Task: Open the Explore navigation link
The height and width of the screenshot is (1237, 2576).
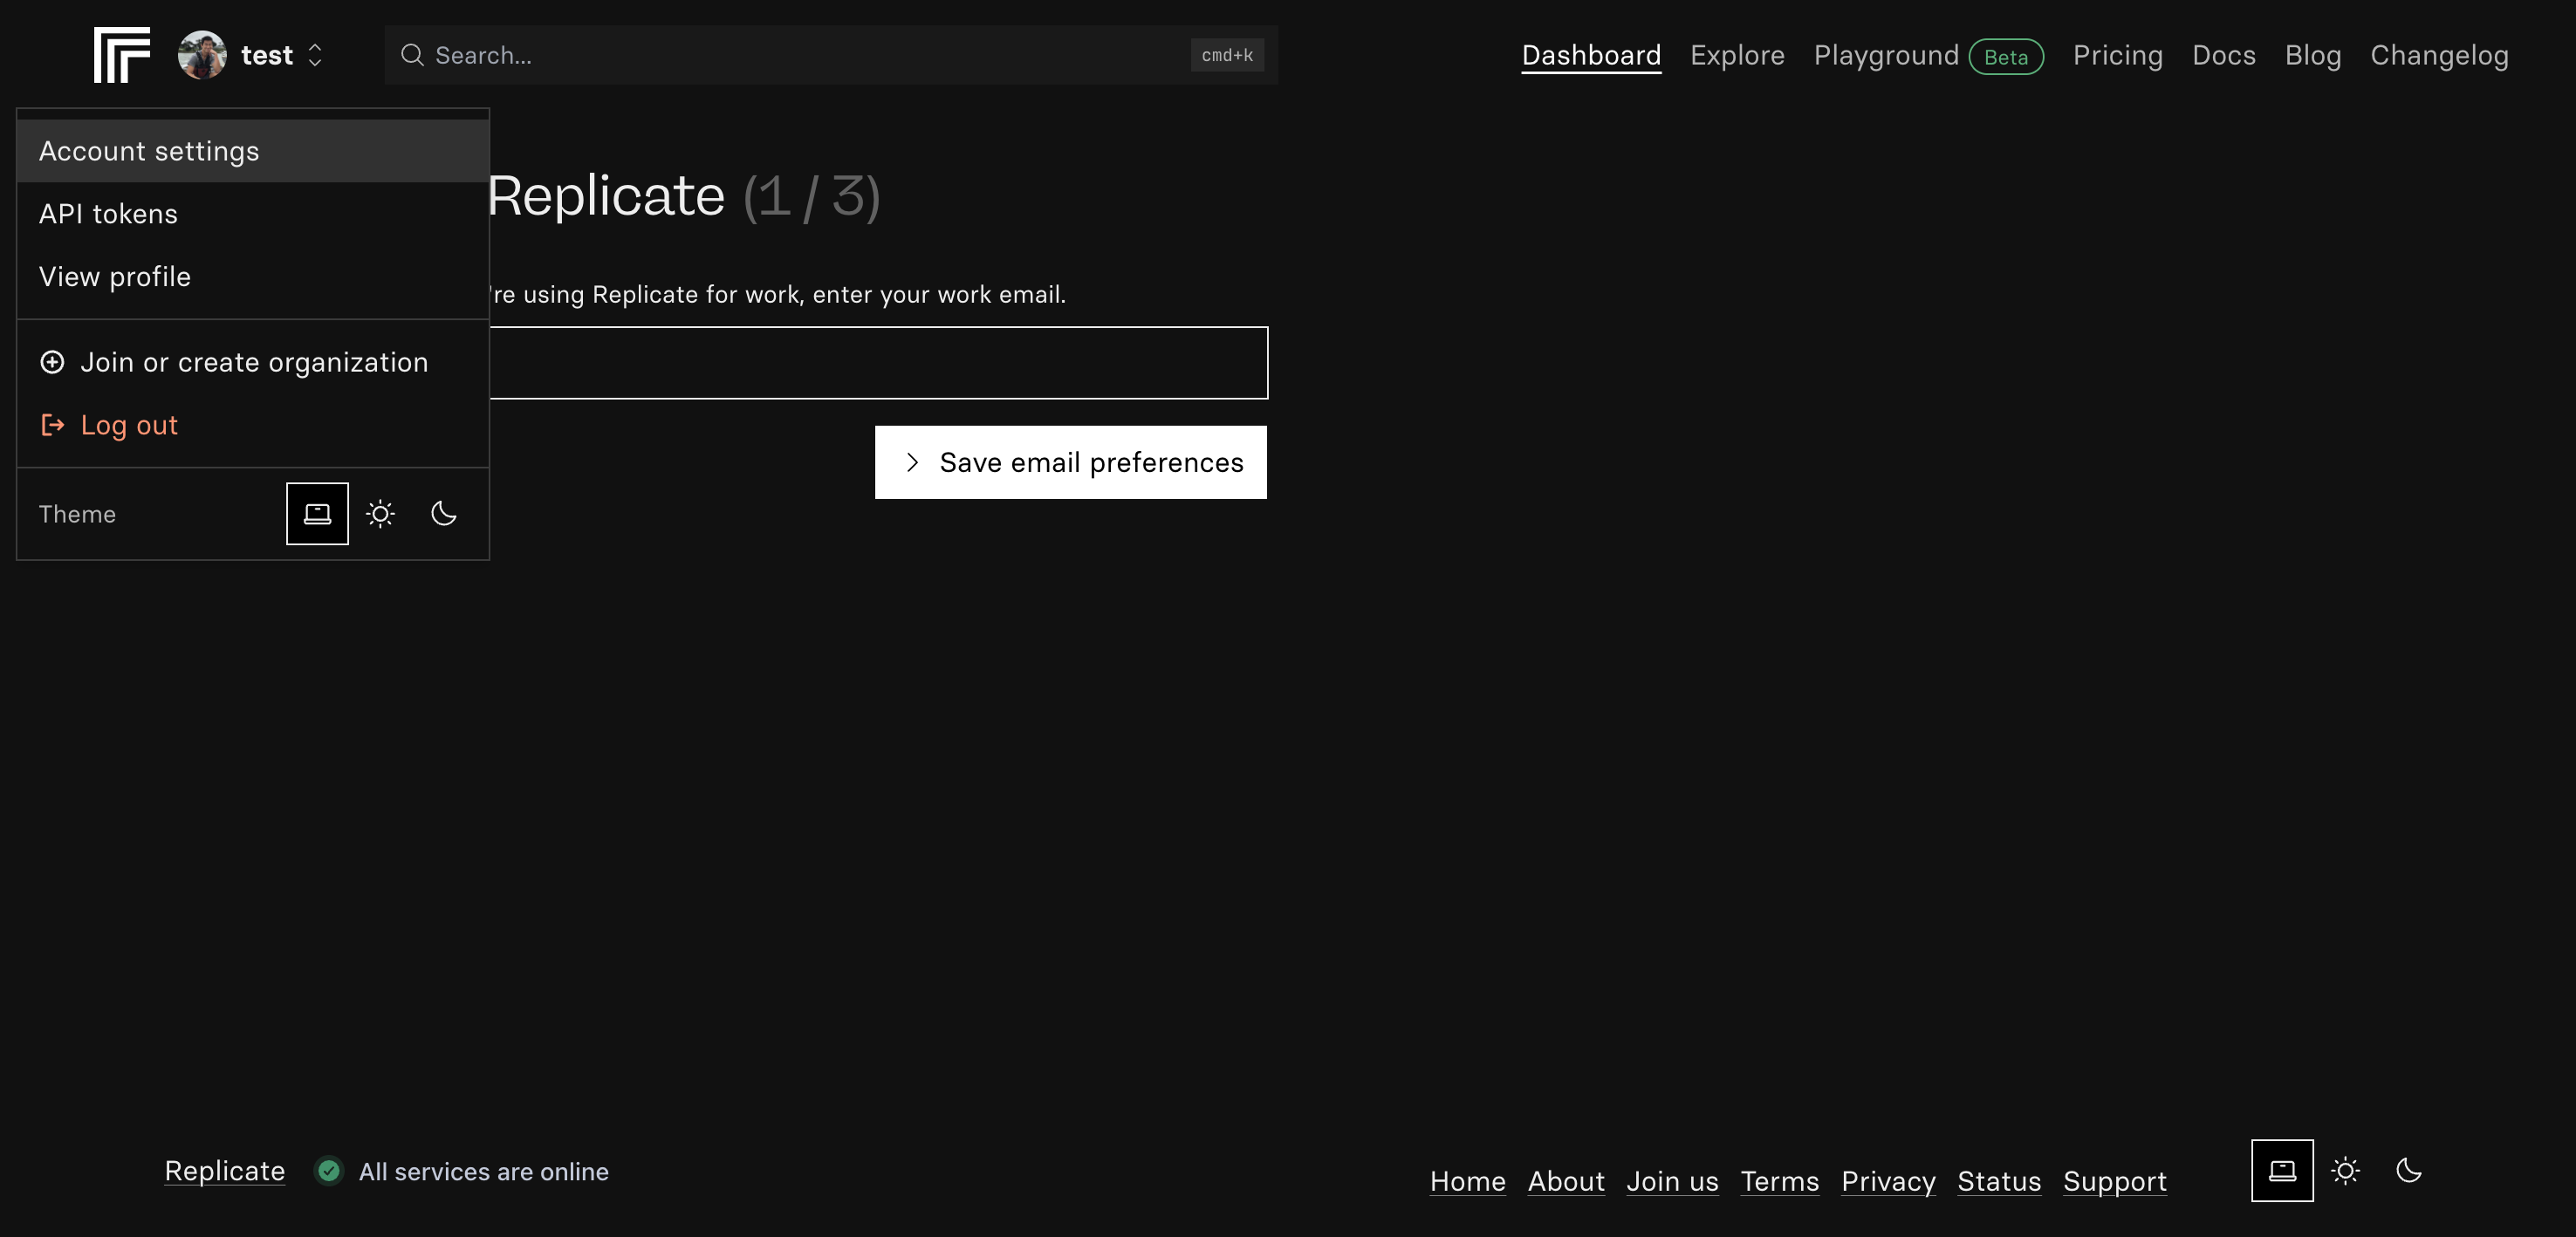Action: point(1736,55)
